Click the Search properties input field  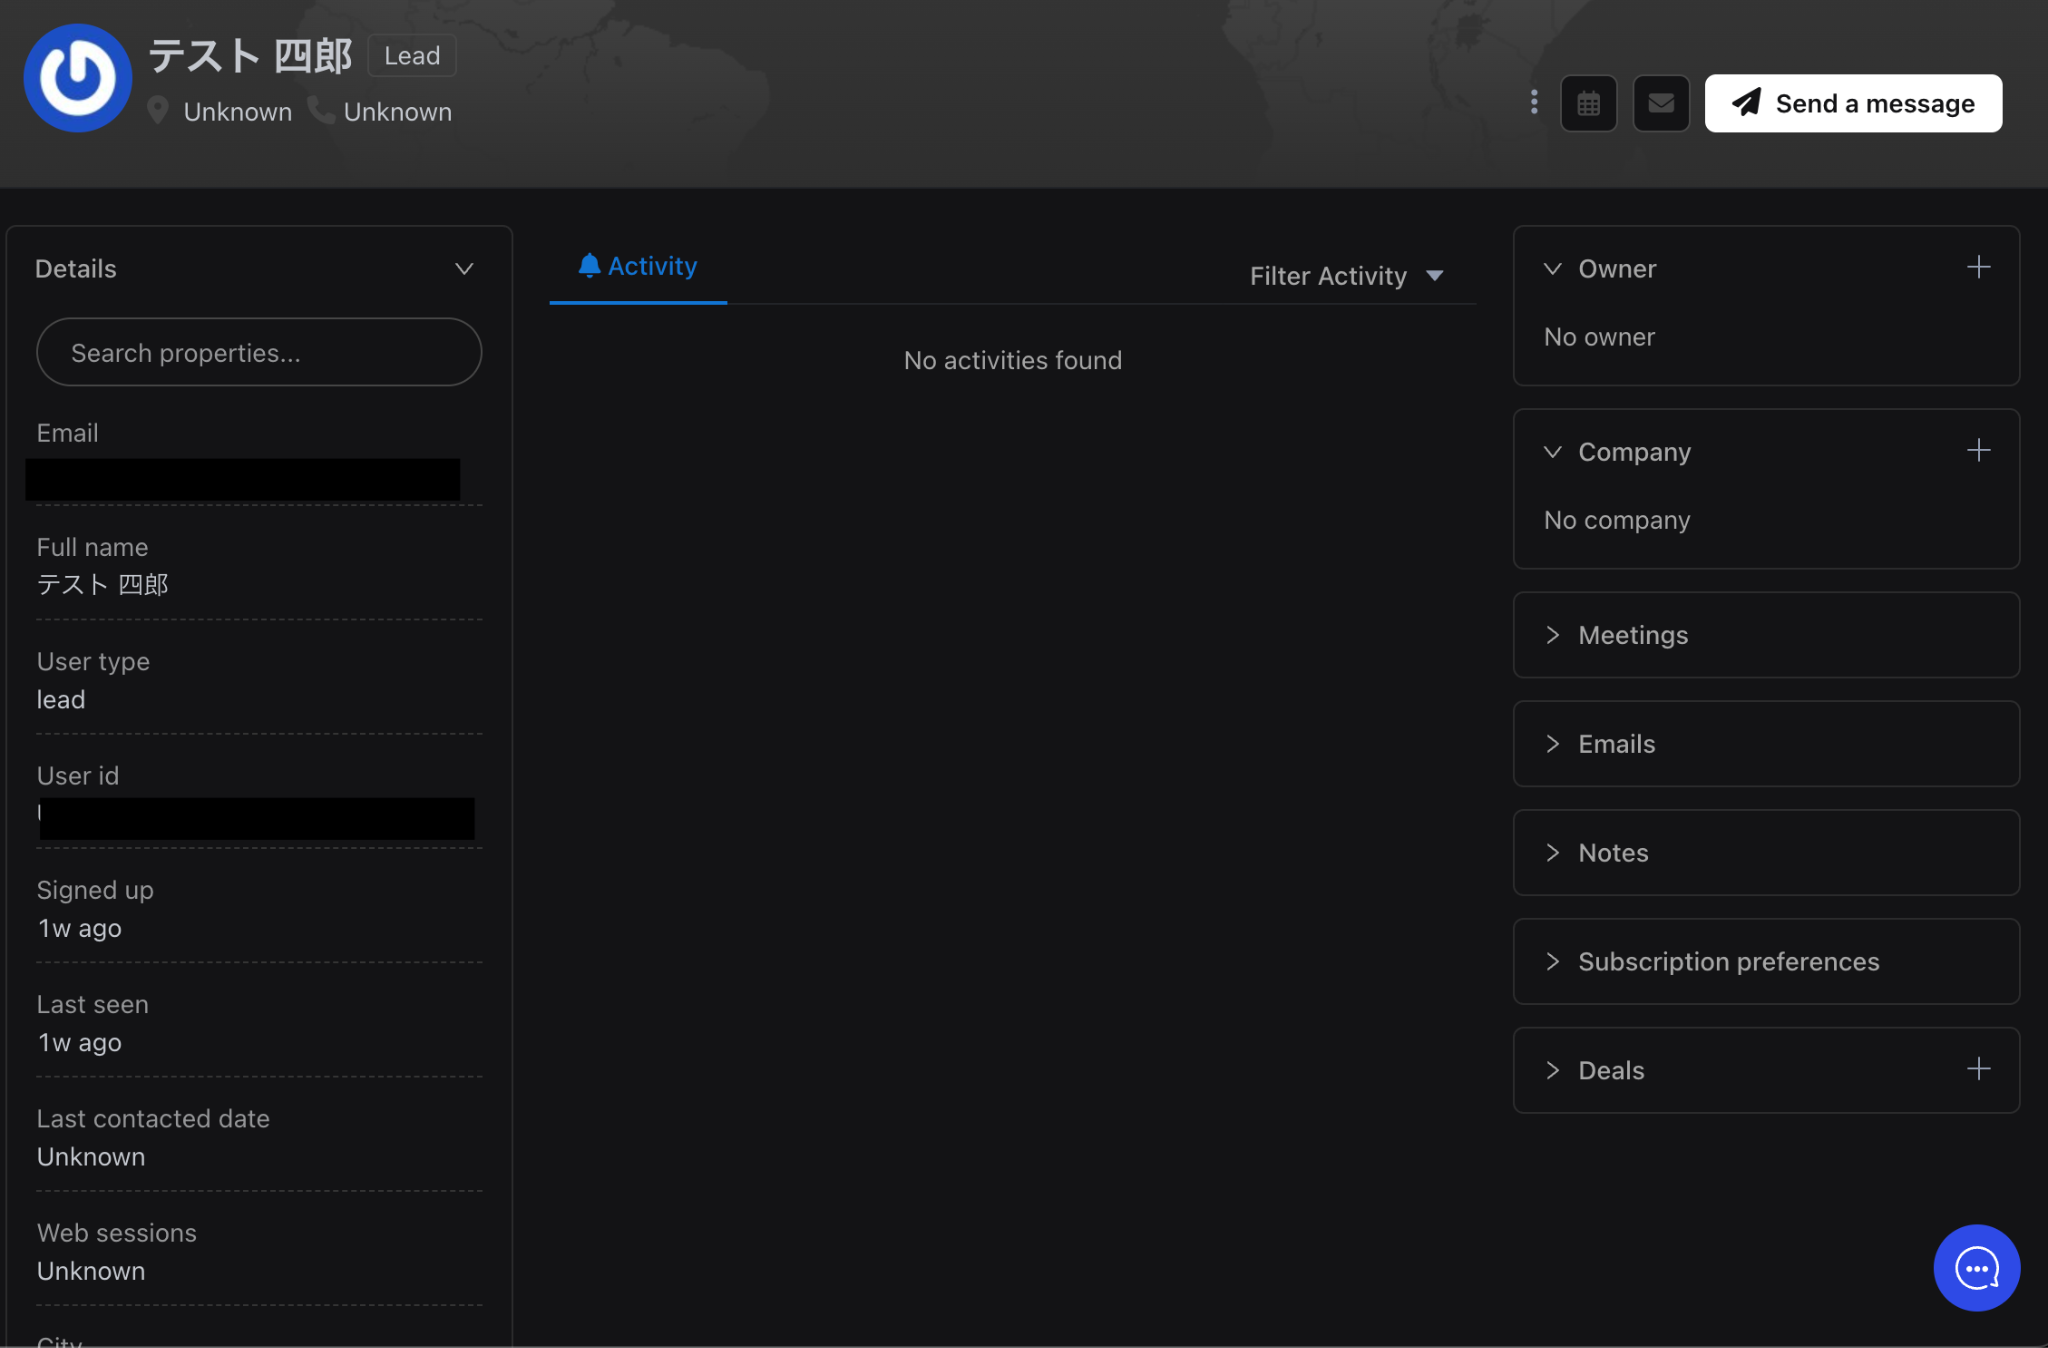click(x=259, y=353)
